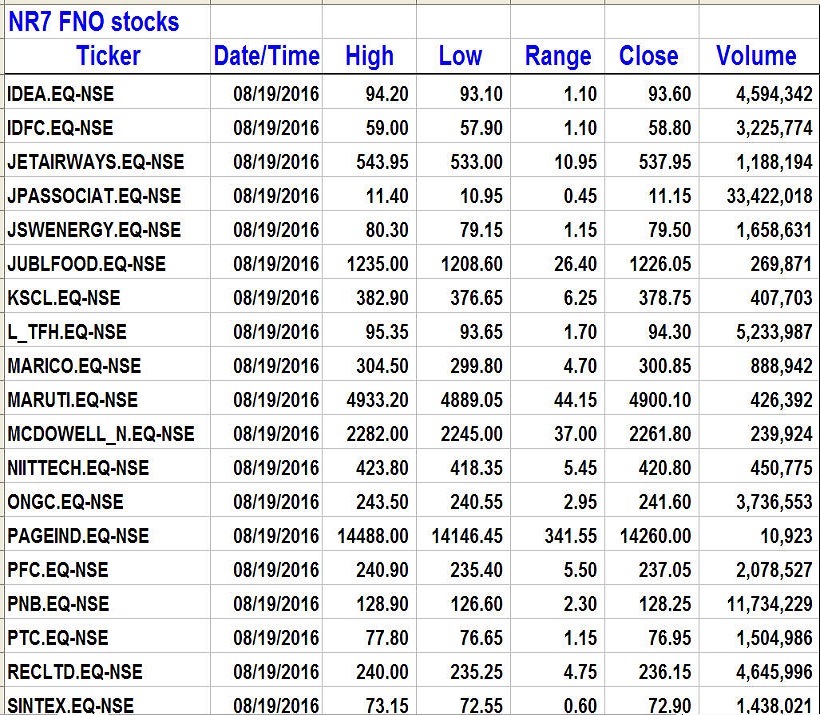This screenshot has height=715, width=820.
Task: Select KSCL range value 6.25
Action: 580,298
